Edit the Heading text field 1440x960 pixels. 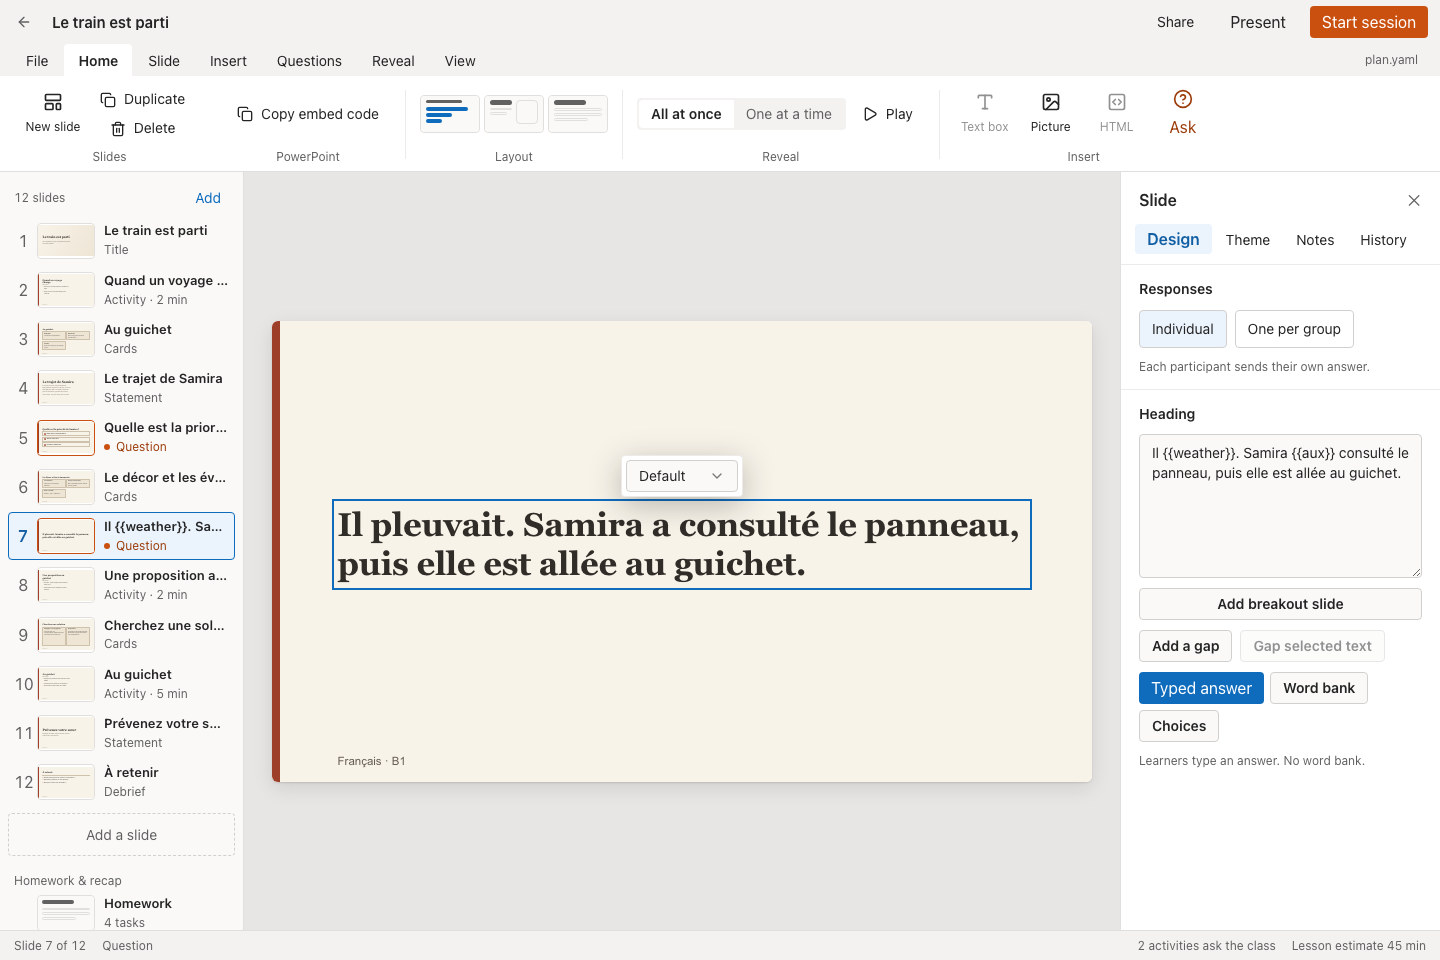1280,506
